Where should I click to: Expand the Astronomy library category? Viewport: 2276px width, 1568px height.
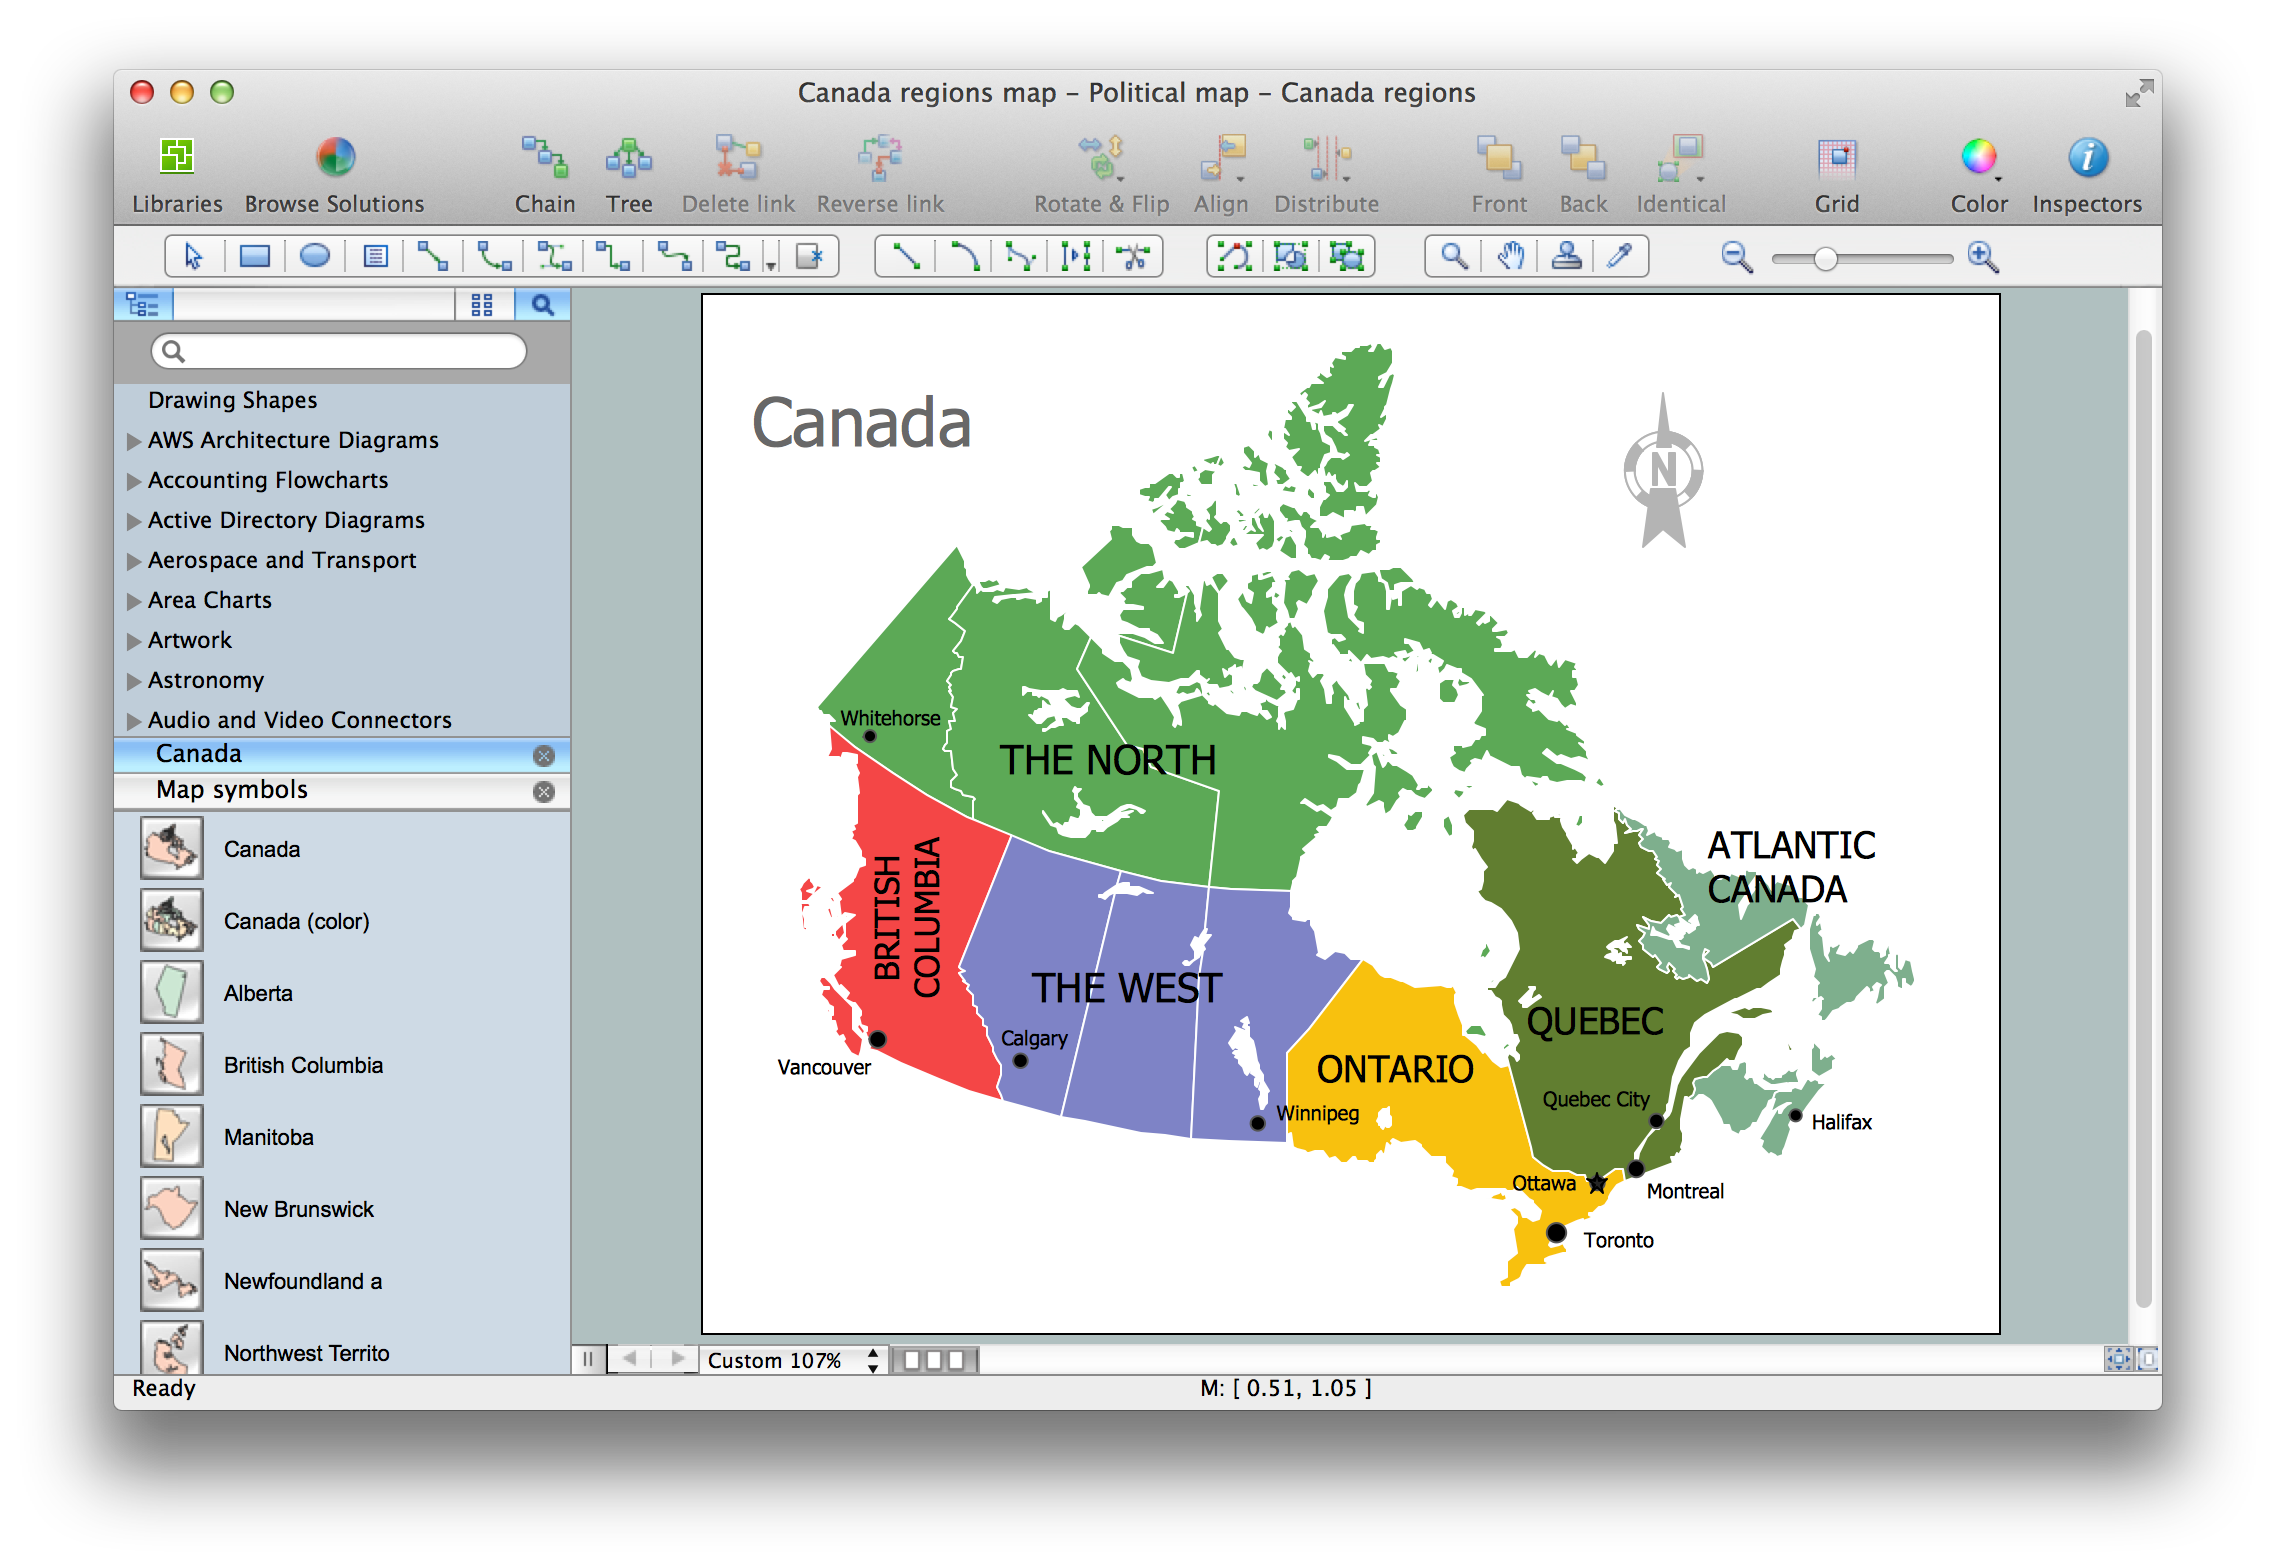click(x=134, y=681)
